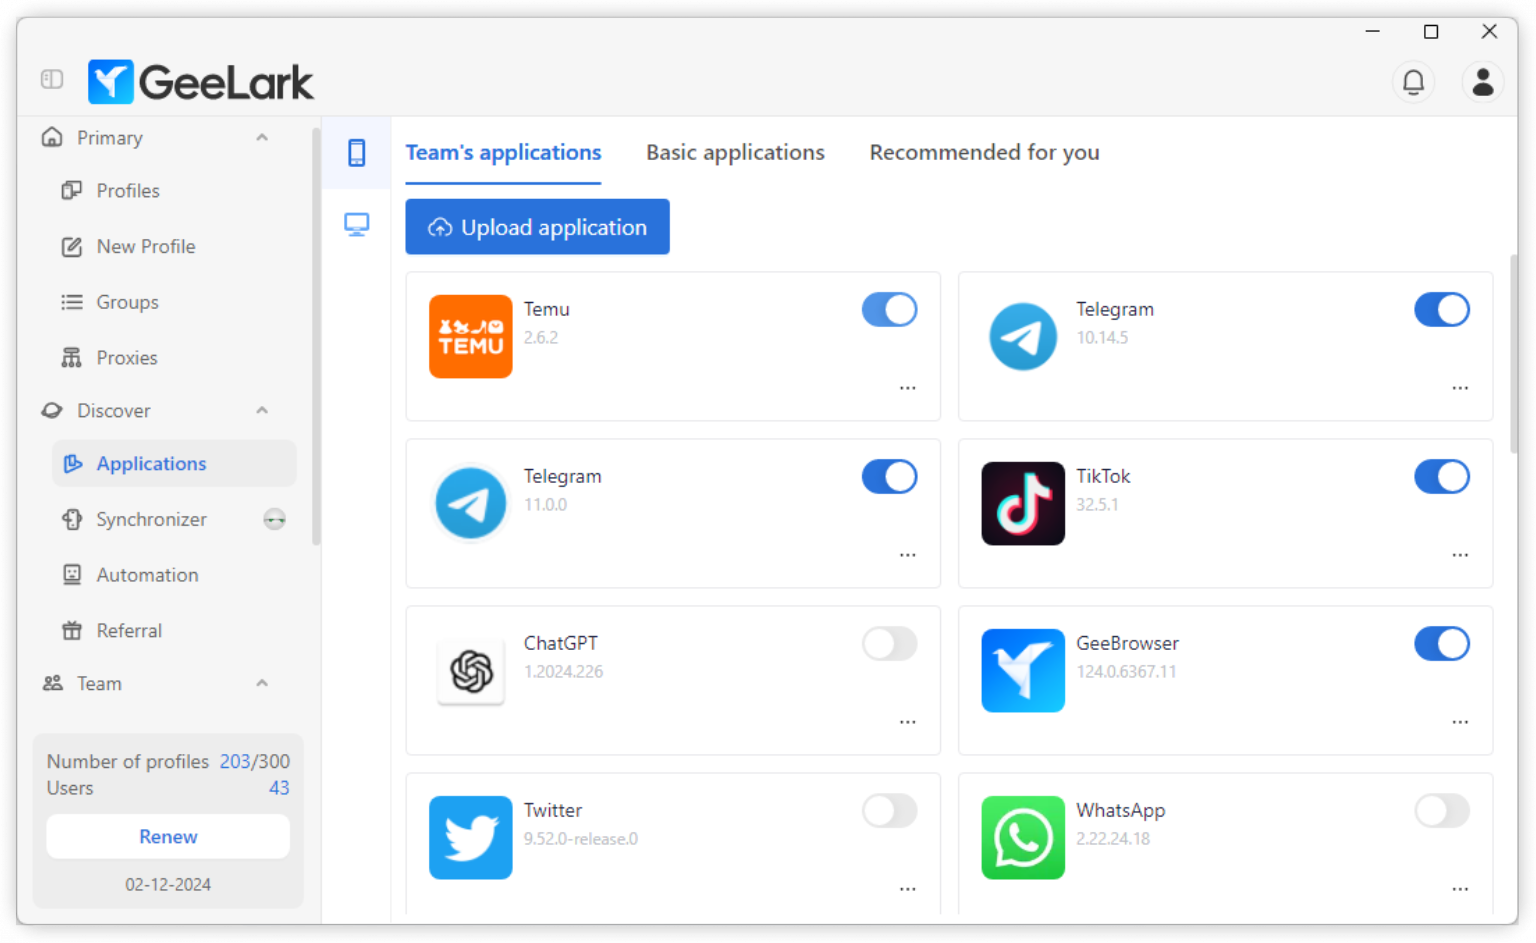Go to Automation
The image size is (1536, 943).
[174, 575]
